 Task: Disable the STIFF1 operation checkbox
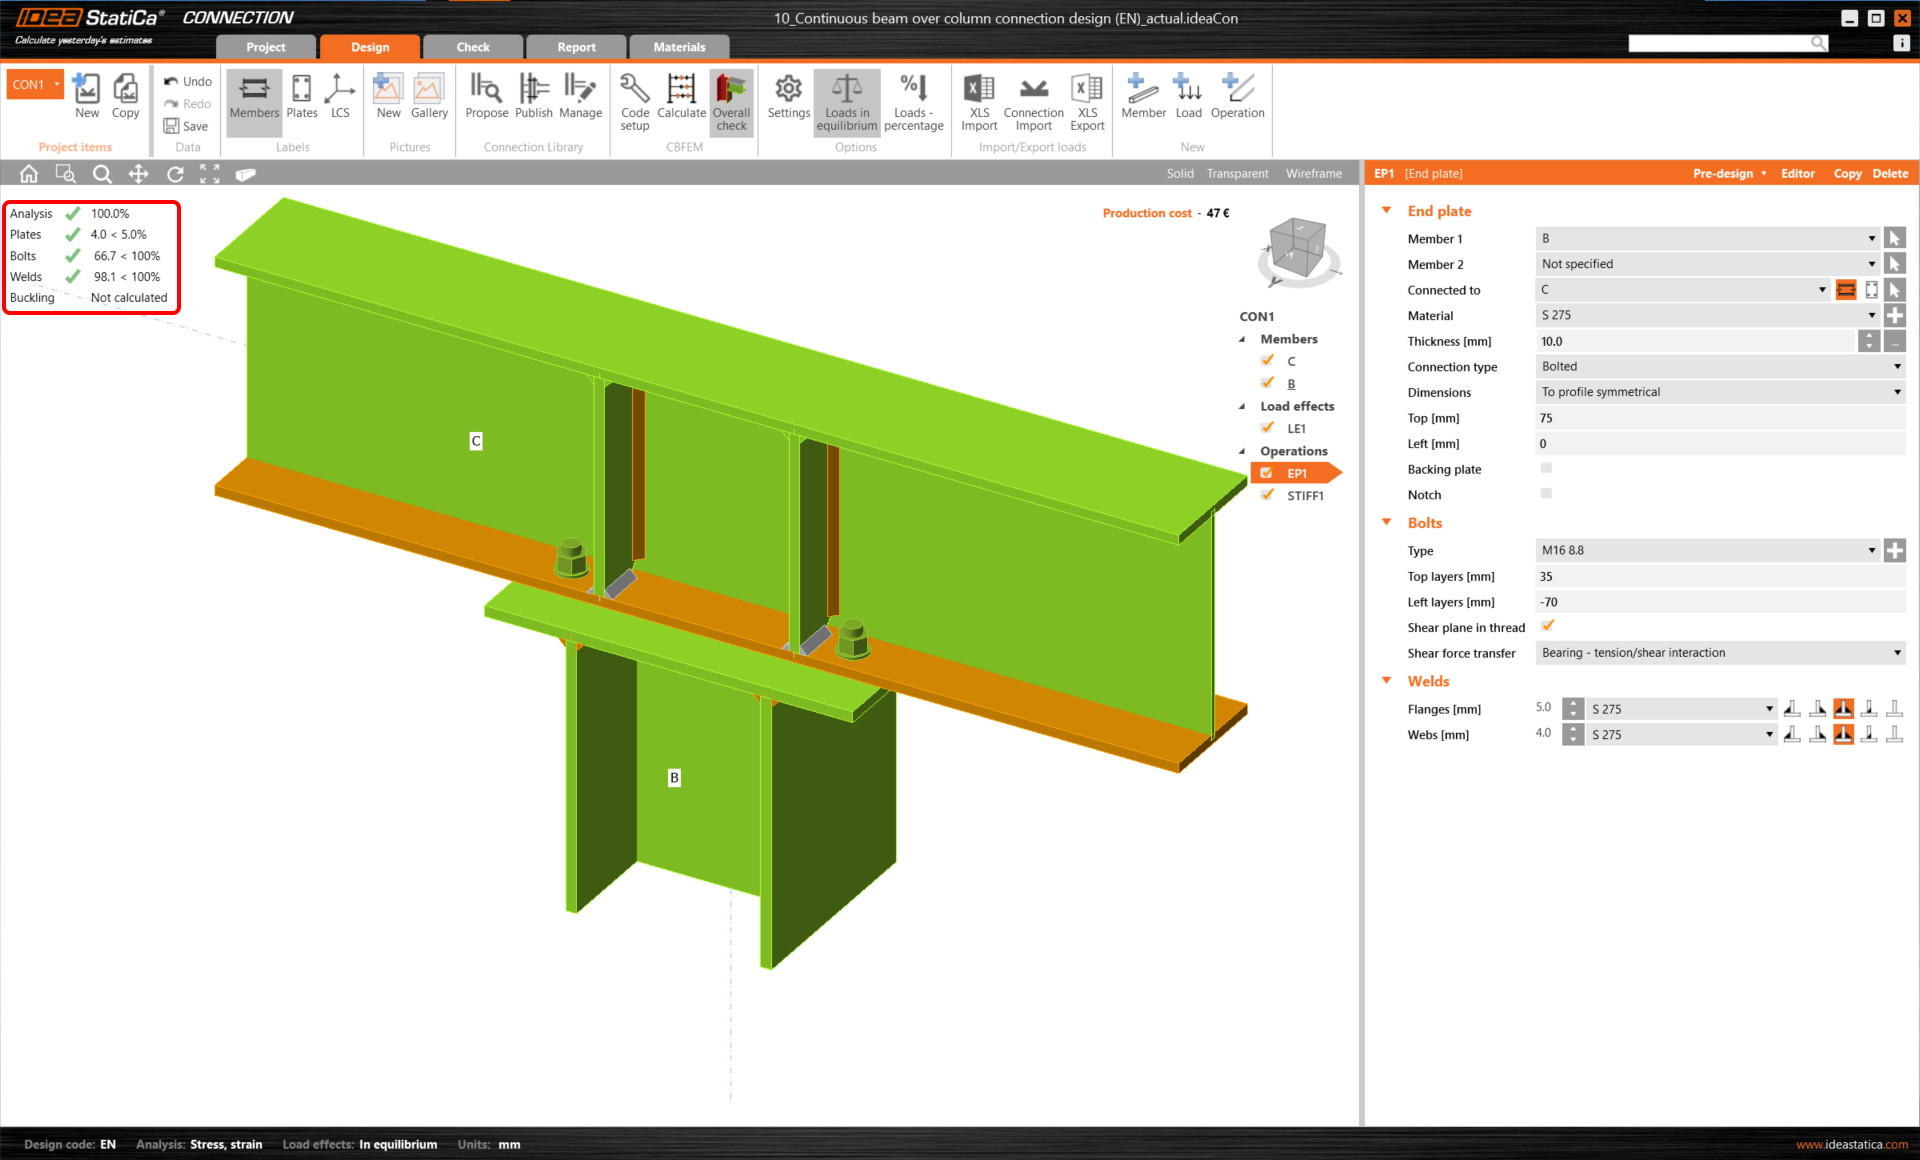(1267, 495)
